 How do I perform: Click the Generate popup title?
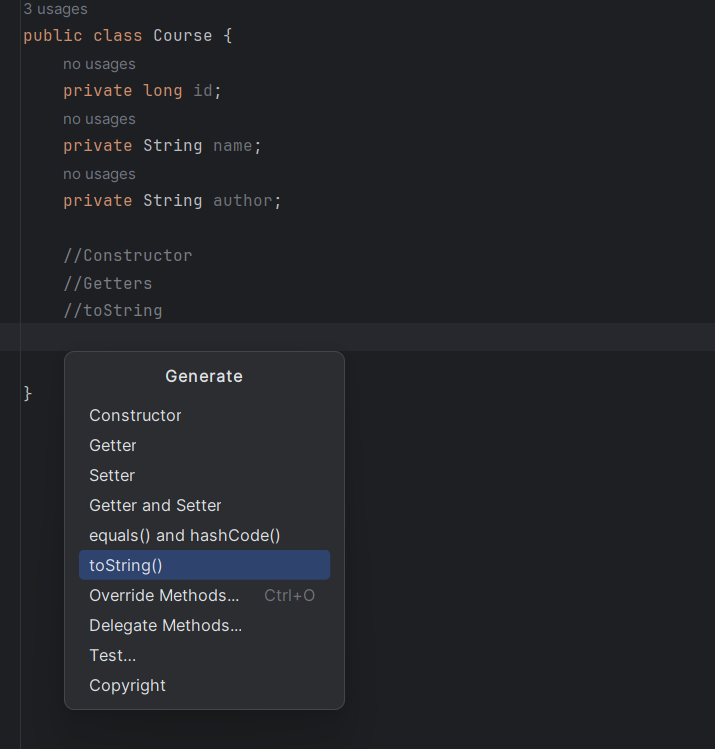(204, 376)
